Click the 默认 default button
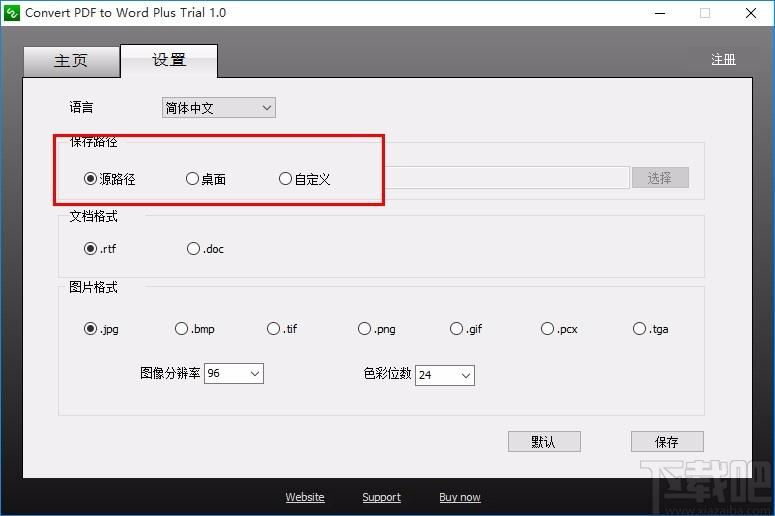 coord(544,441)
